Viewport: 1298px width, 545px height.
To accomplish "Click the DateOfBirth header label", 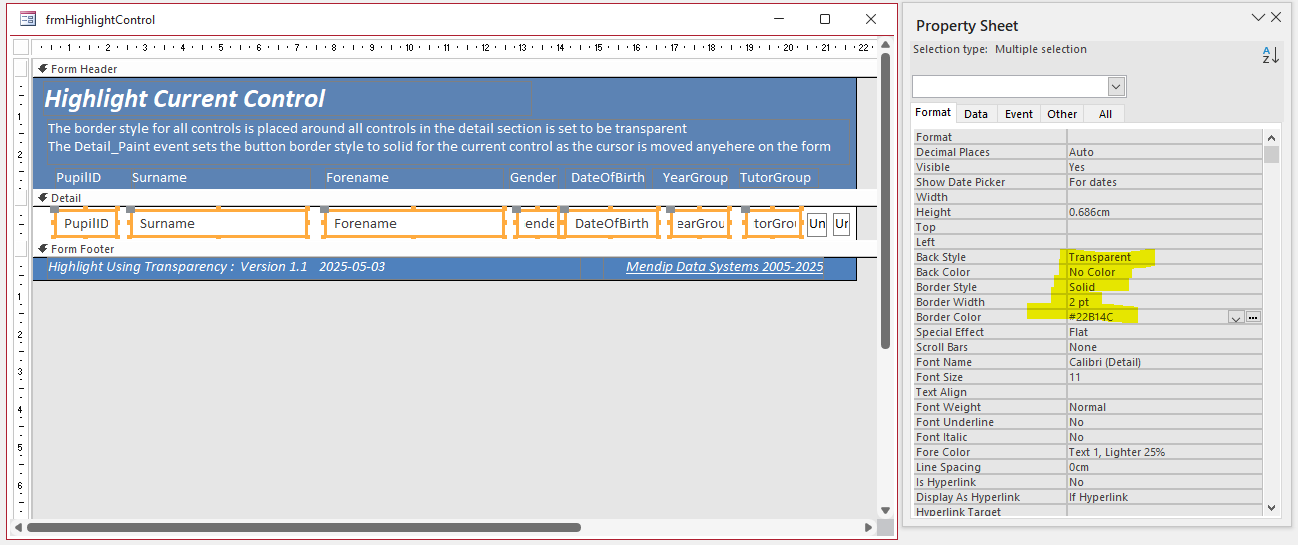I will point(608,178).
